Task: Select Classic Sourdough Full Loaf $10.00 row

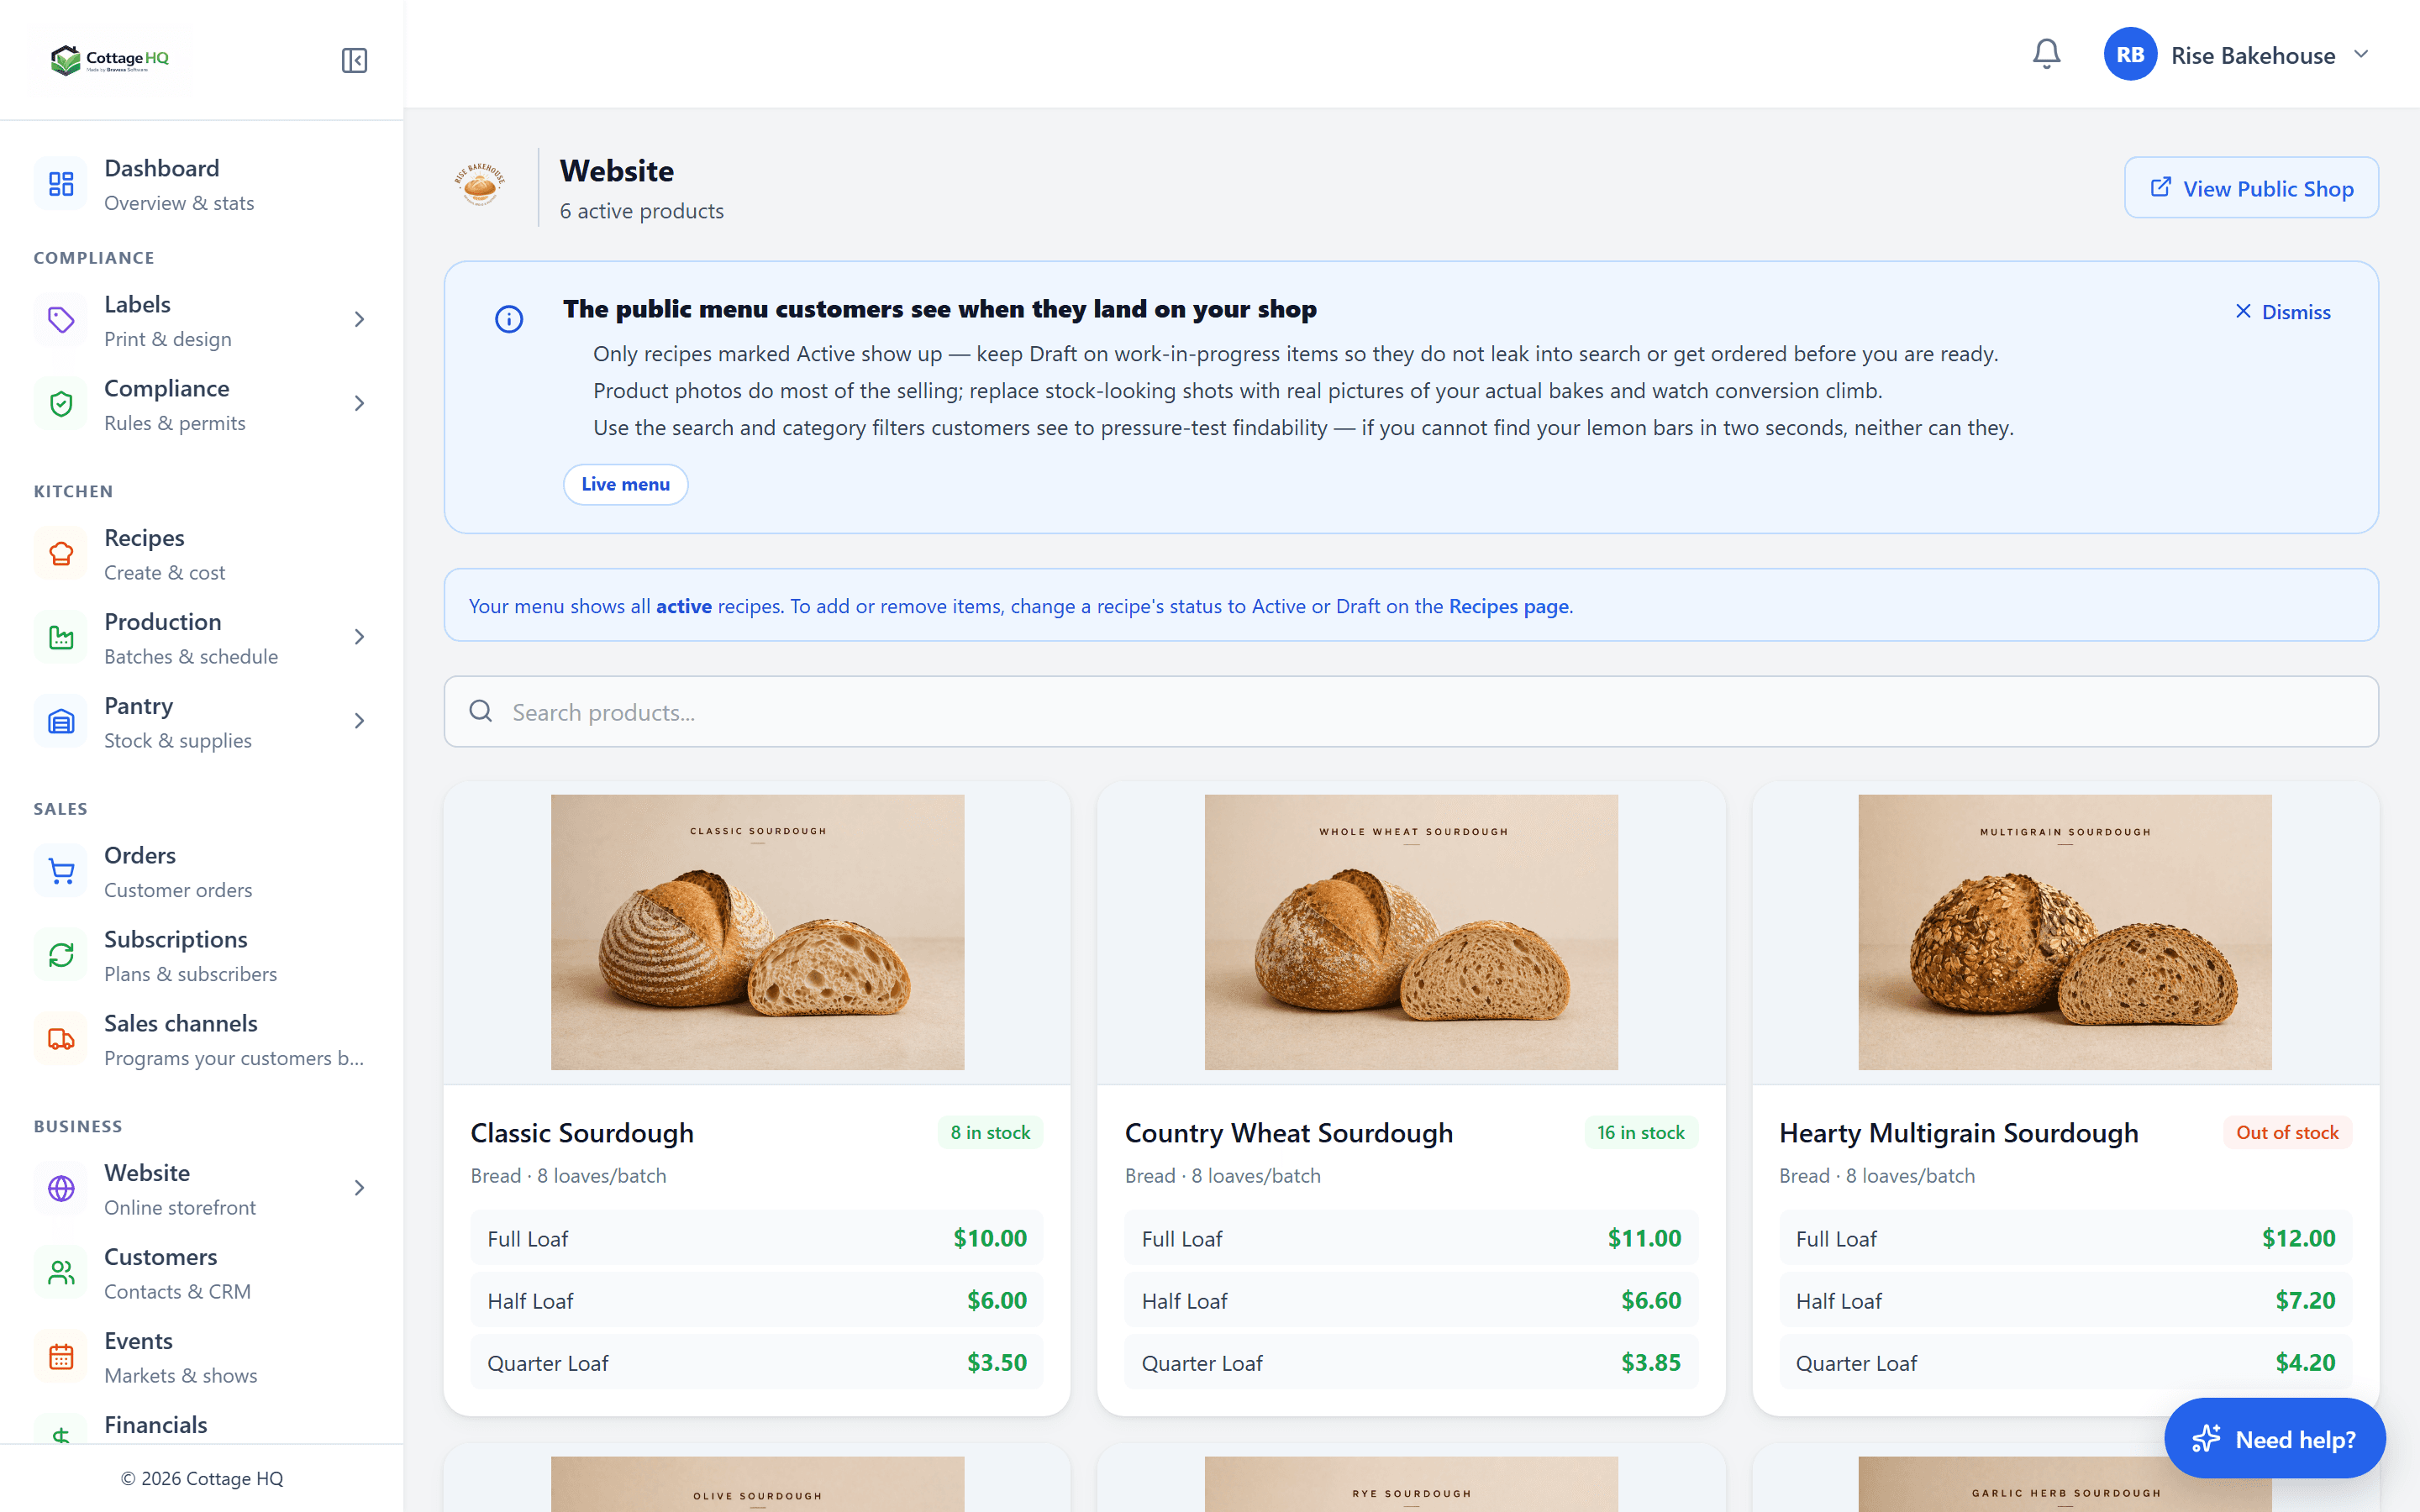Action: tap(757, 1239)
